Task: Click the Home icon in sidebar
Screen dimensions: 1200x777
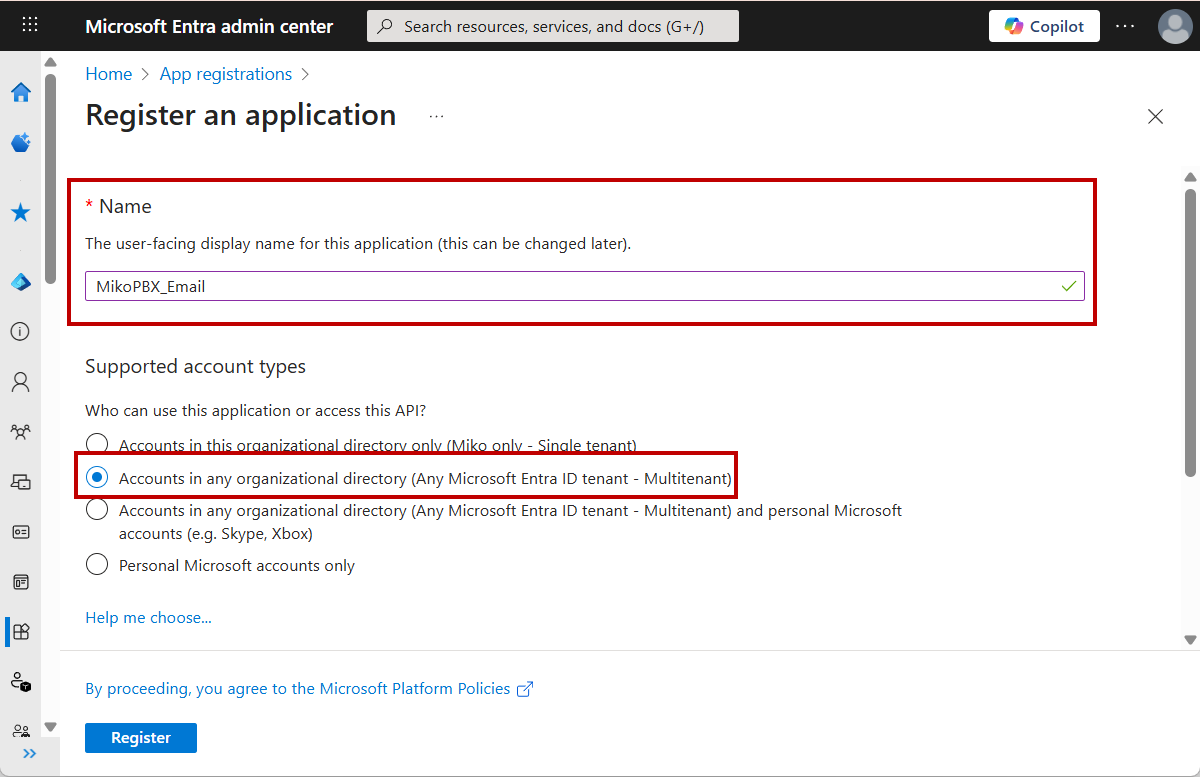Action: point(21,93)
